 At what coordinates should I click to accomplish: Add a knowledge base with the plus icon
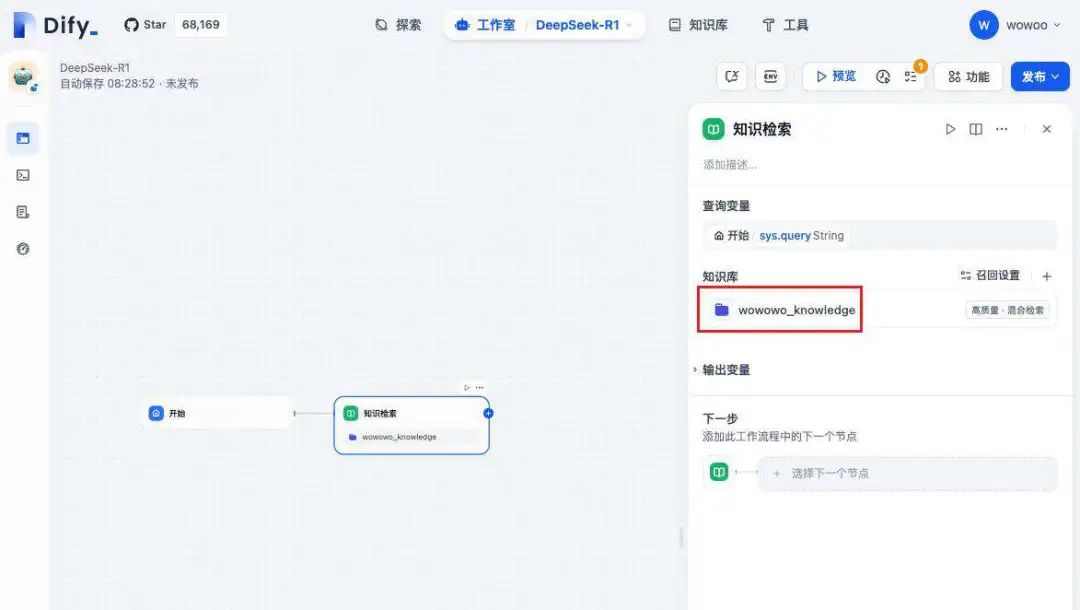click(x=1047, y=276)
